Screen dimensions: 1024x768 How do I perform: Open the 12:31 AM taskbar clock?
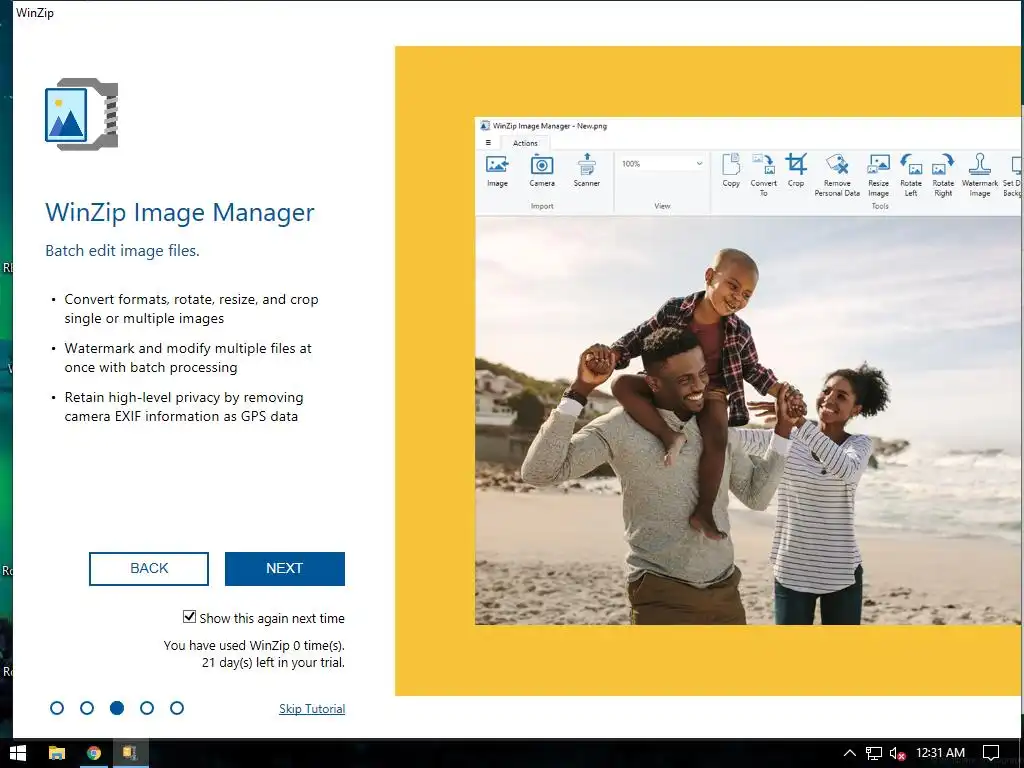point(940,753)
